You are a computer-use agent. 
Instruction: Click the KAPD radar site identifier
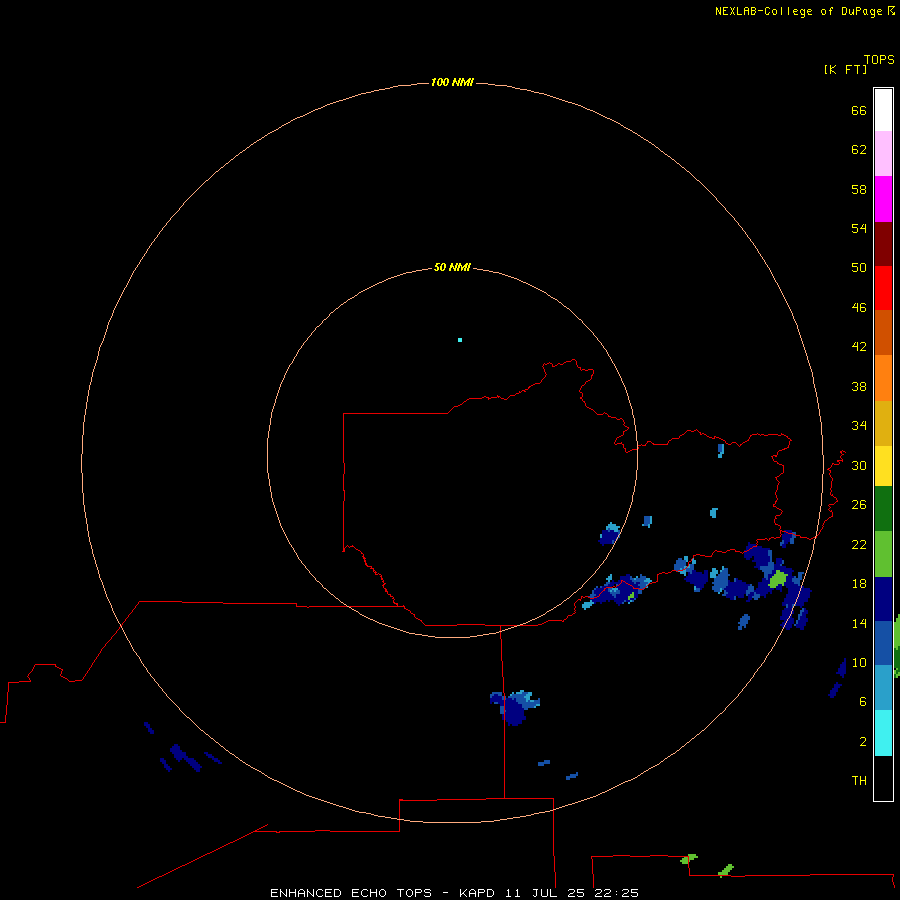pyautogui.click(x=478, y=893)
